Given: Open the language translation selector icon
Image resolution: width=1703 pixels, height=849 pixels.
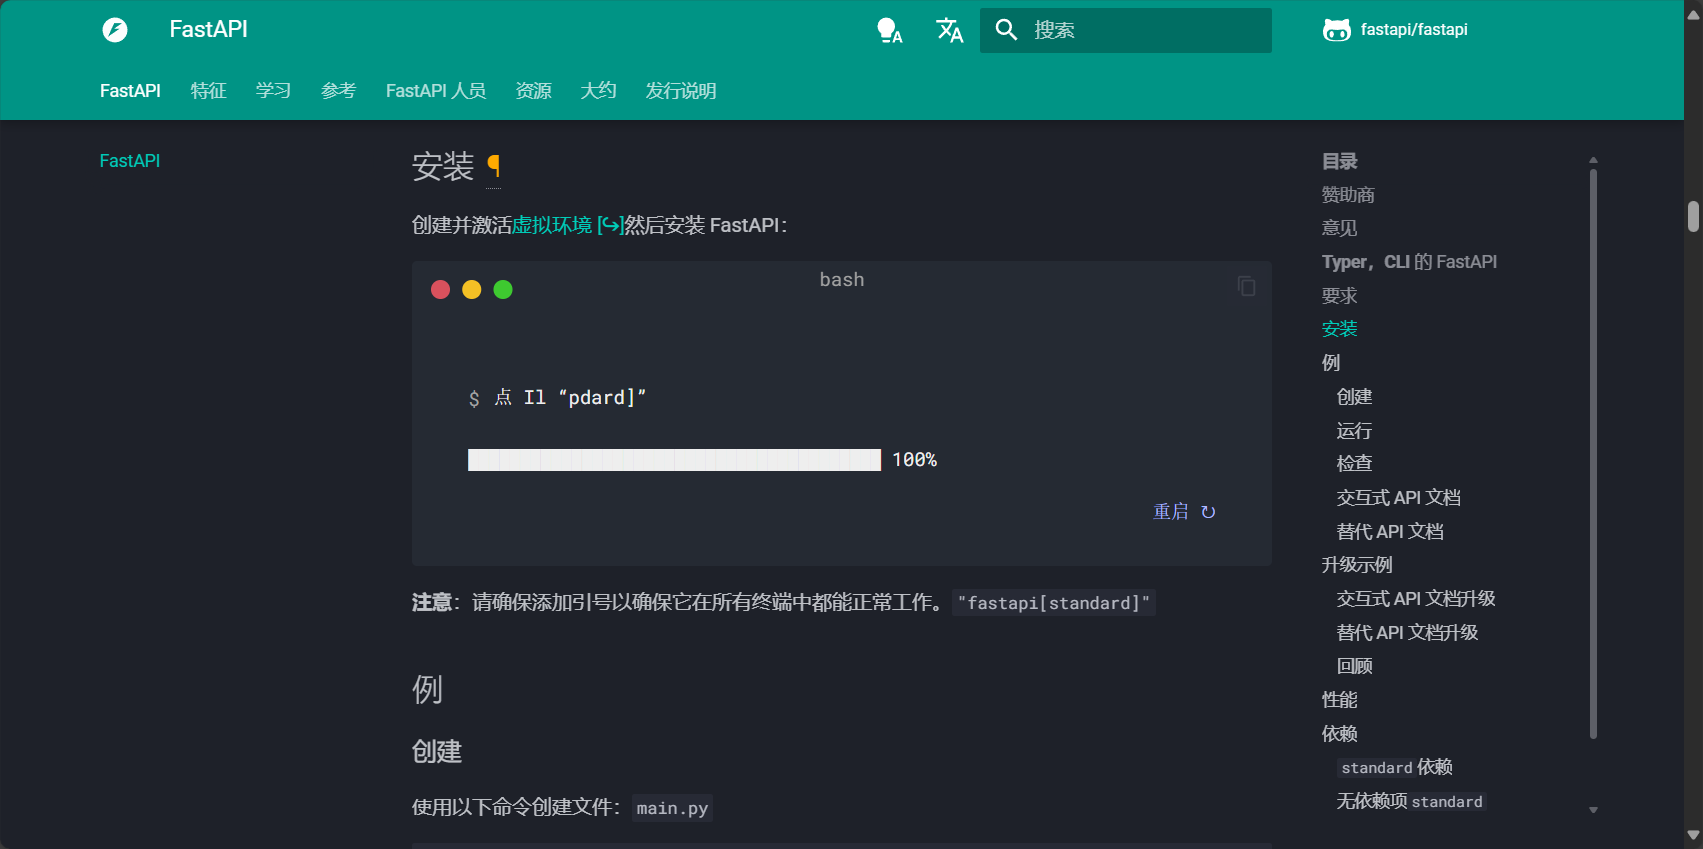Looking at the screenshot, I should coord(949,30).
